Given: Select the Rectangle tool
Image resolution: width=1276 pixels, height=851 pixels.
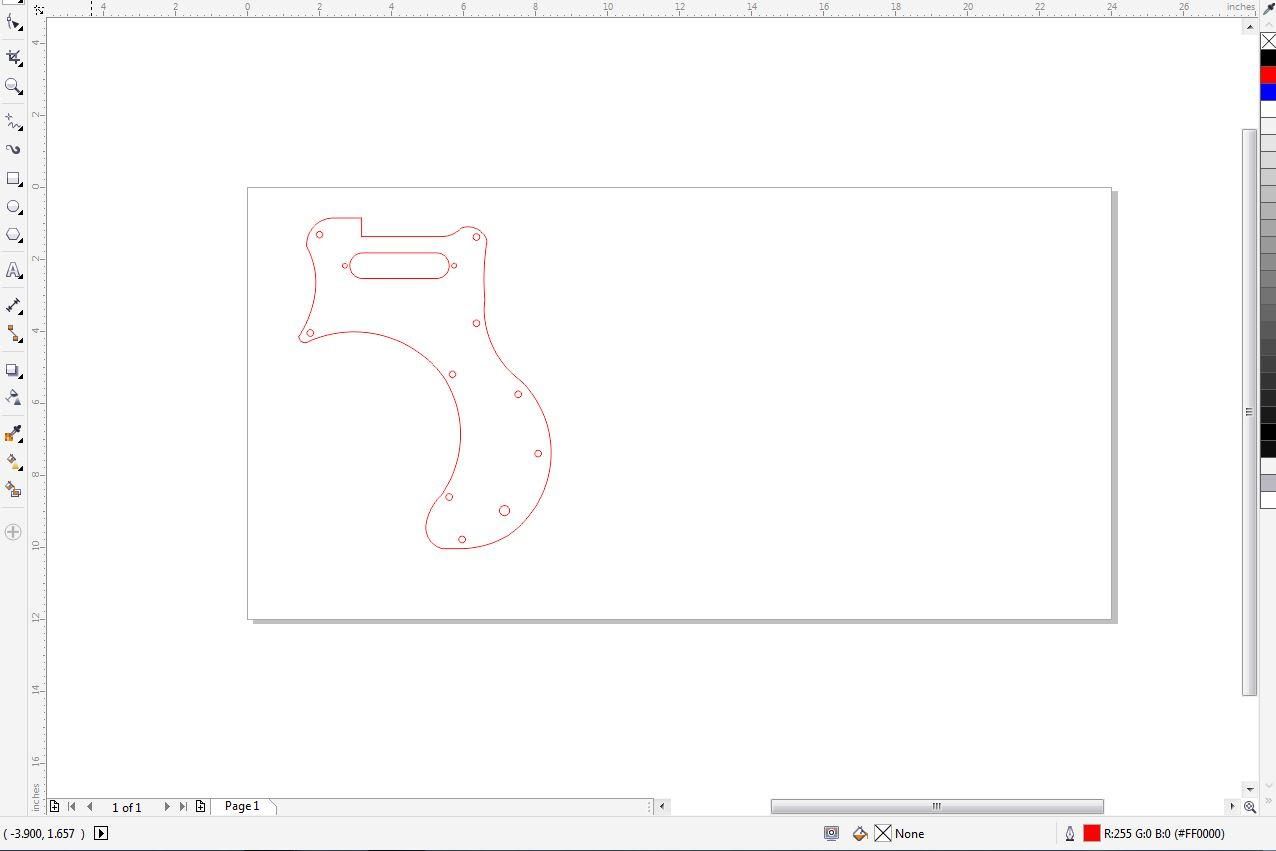Looking at the screenshot, I should (x=13, y=179).
